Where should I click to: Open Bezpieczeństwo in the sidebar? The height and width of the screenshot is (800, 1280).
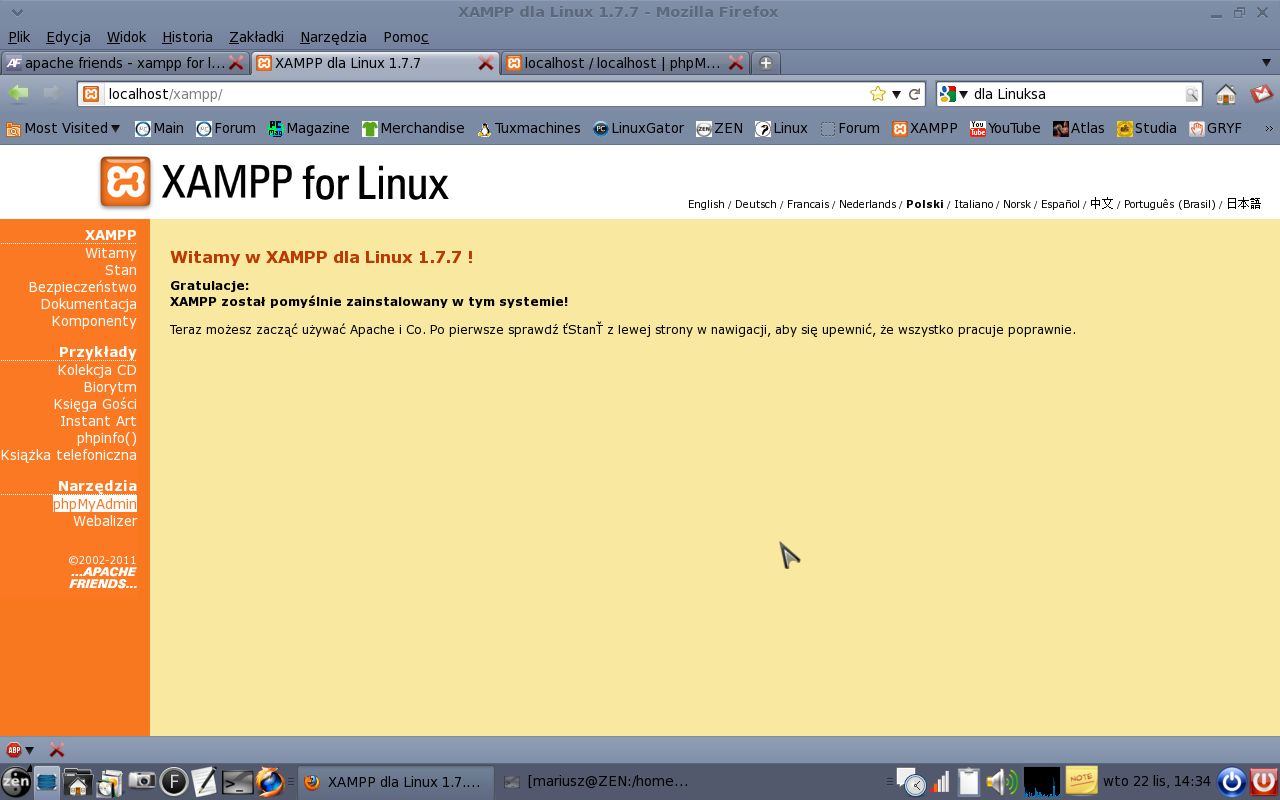82,287
